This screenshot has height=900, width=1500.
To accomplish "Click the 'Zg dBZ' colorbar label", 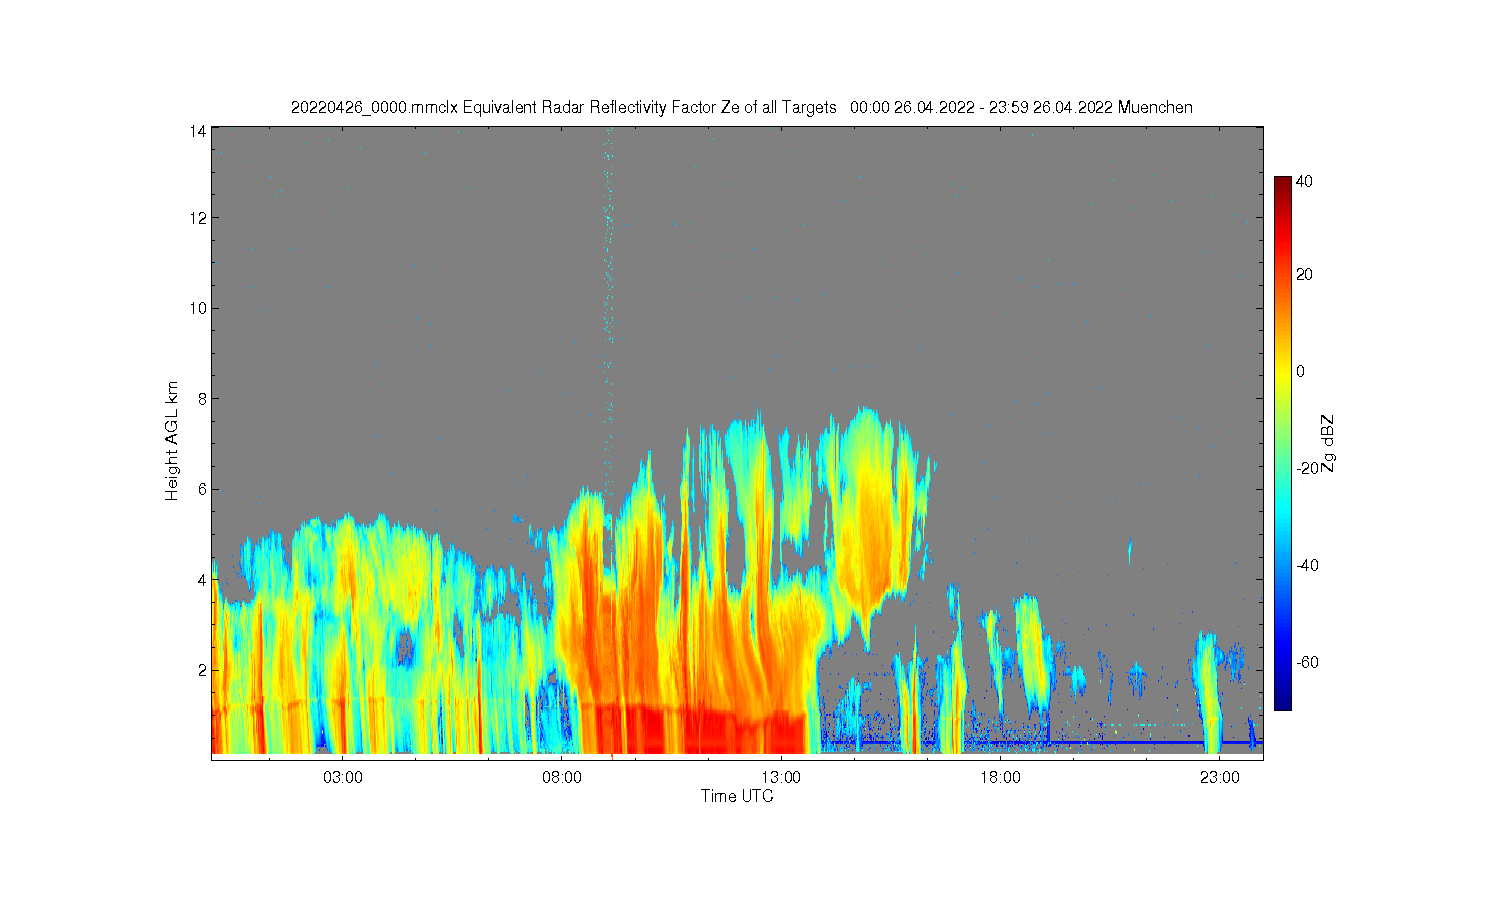I will click(1328, 443).
